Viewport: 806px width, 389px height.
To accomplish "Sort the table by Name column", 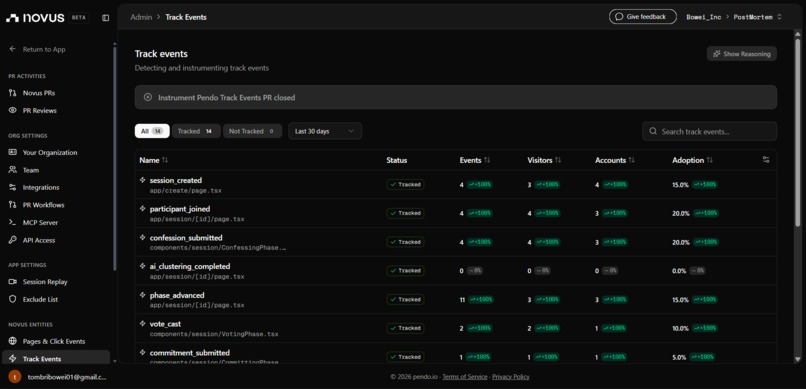I will click(x=154, y=160).
